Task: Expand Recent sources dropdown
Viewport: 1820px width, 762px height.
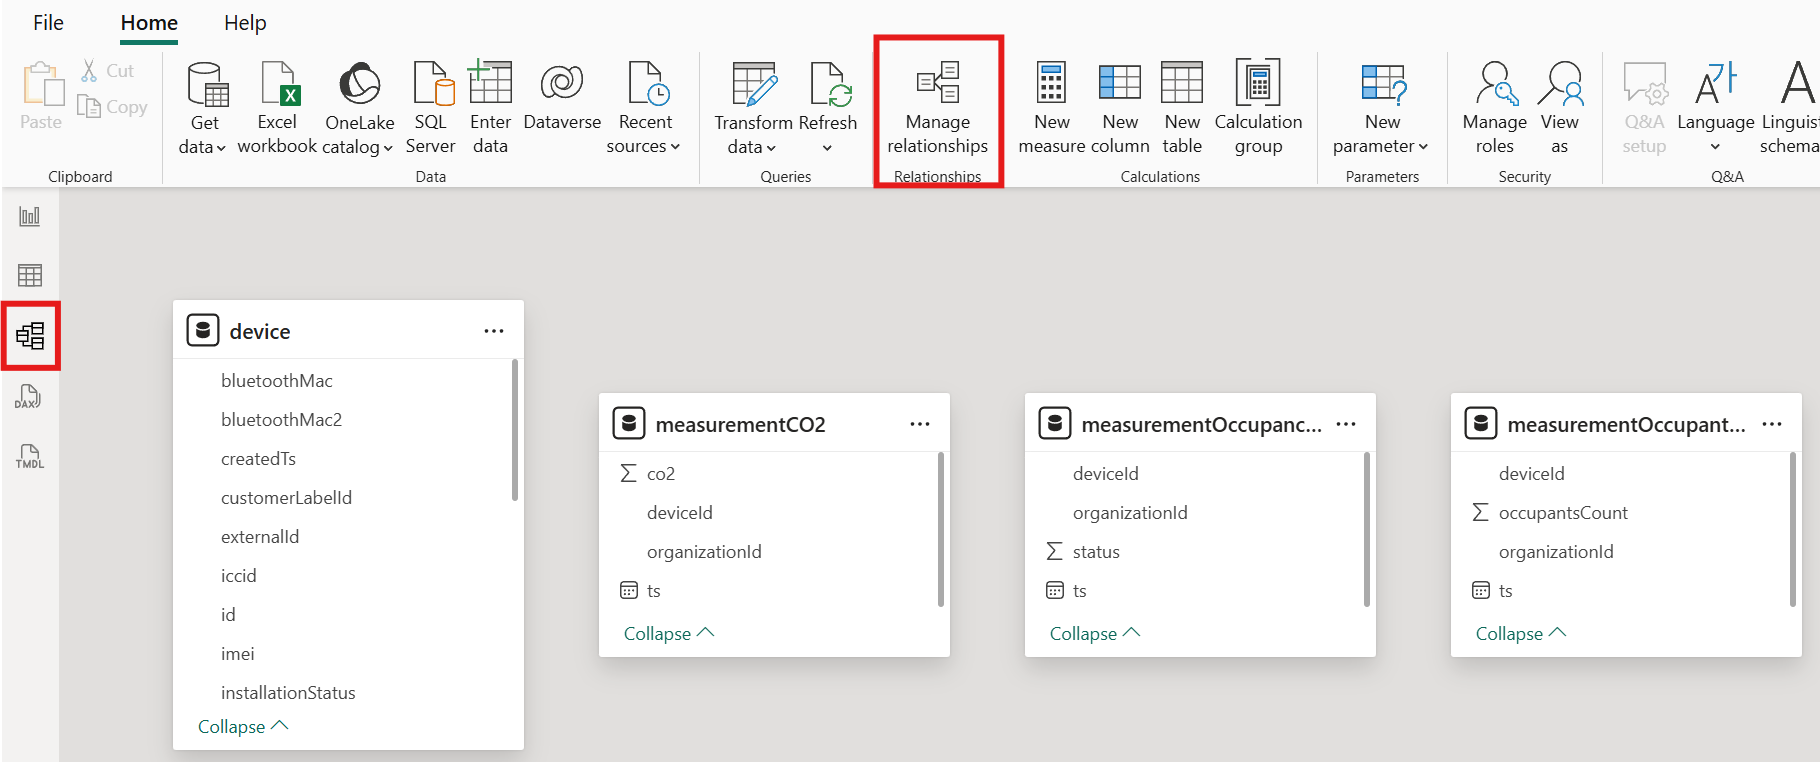Action: coord(644,146)
